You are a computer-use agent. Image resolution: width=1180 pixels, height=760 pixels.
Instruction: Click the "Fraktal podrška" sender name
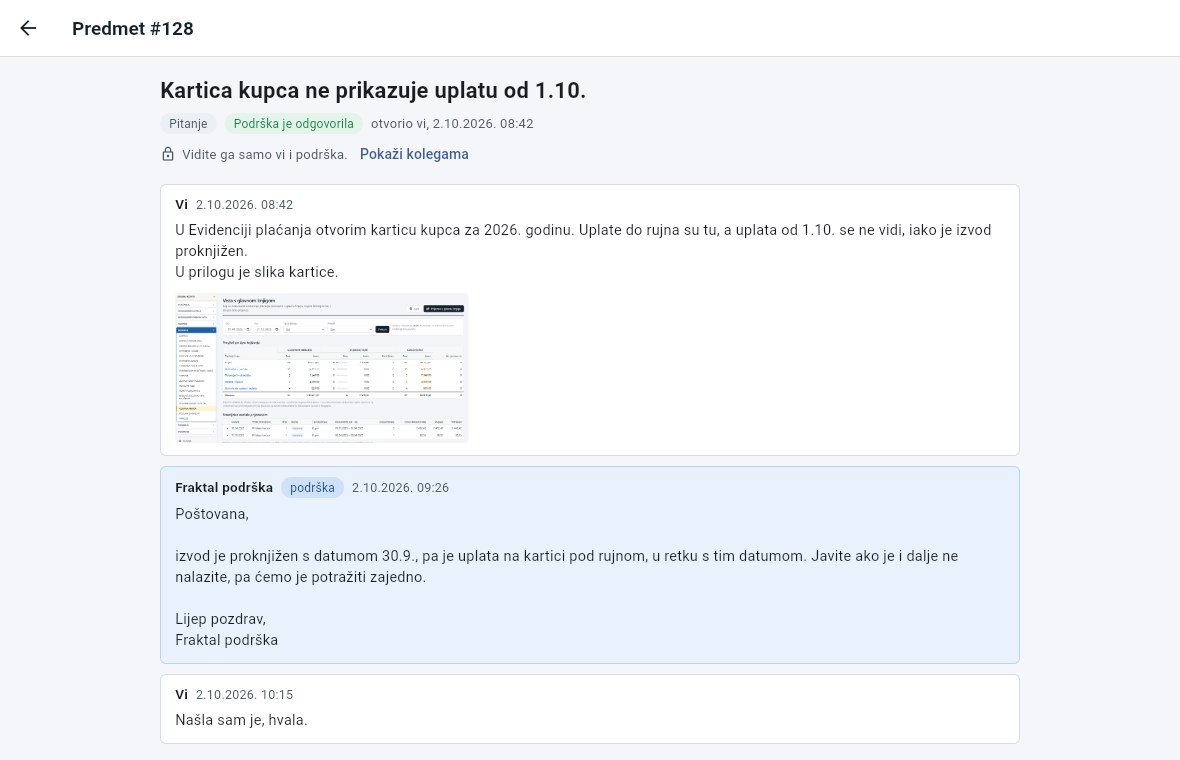coord(224,488)
